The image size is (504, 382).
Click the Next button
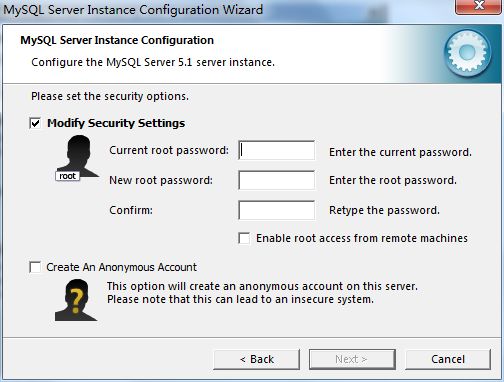coord(352,359)
